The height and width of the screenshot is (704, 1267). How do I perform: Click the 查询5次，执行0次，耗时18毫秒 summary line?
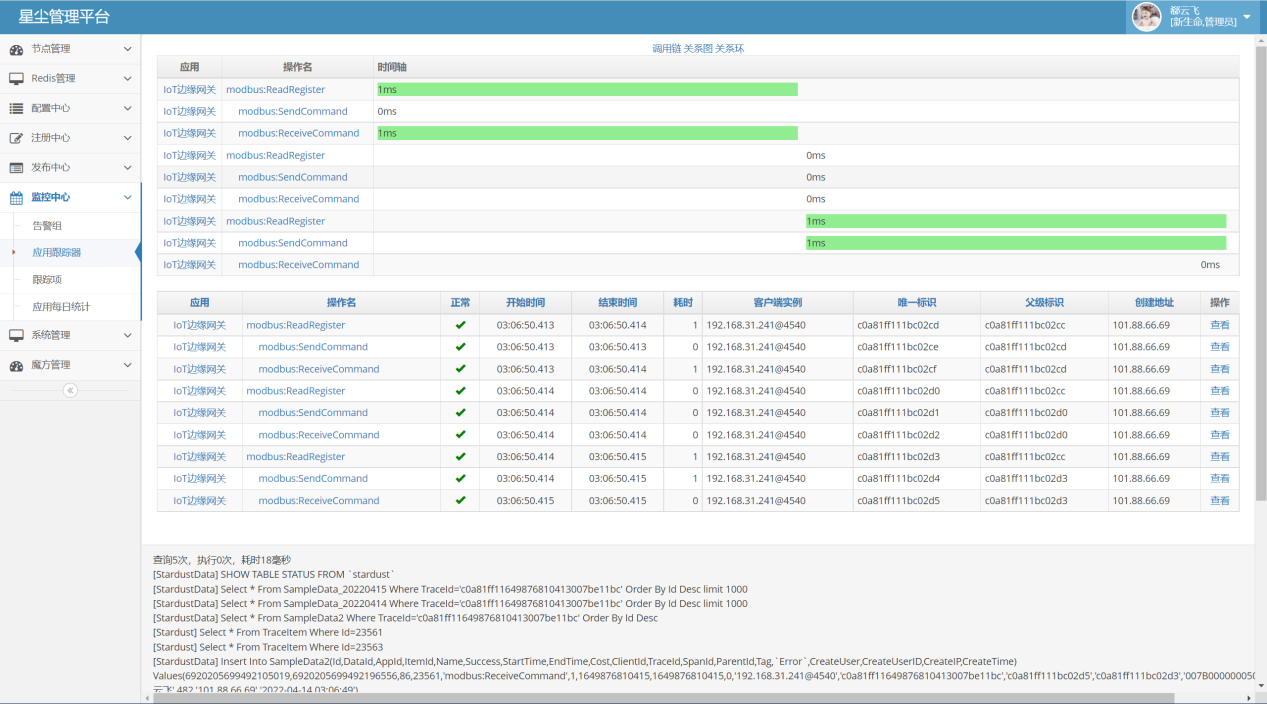click(222, 560)
